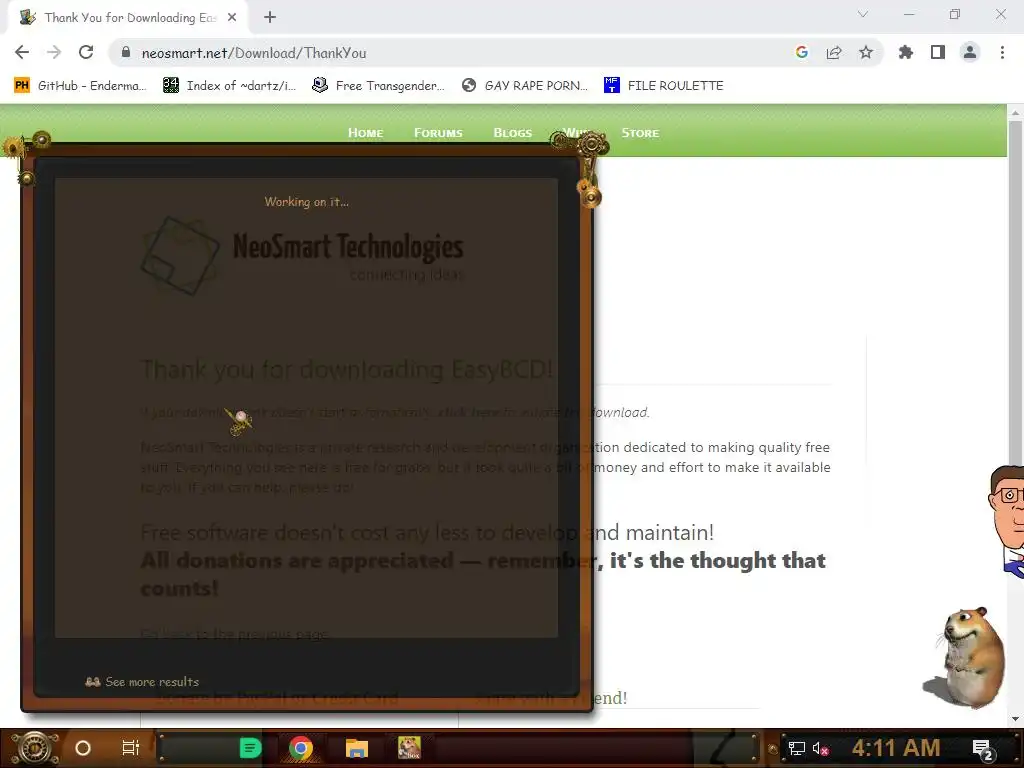Click the forward navigation arrow
This screenshot has height=768, width=1024.
pyautogui.click(x=54, y=52)
